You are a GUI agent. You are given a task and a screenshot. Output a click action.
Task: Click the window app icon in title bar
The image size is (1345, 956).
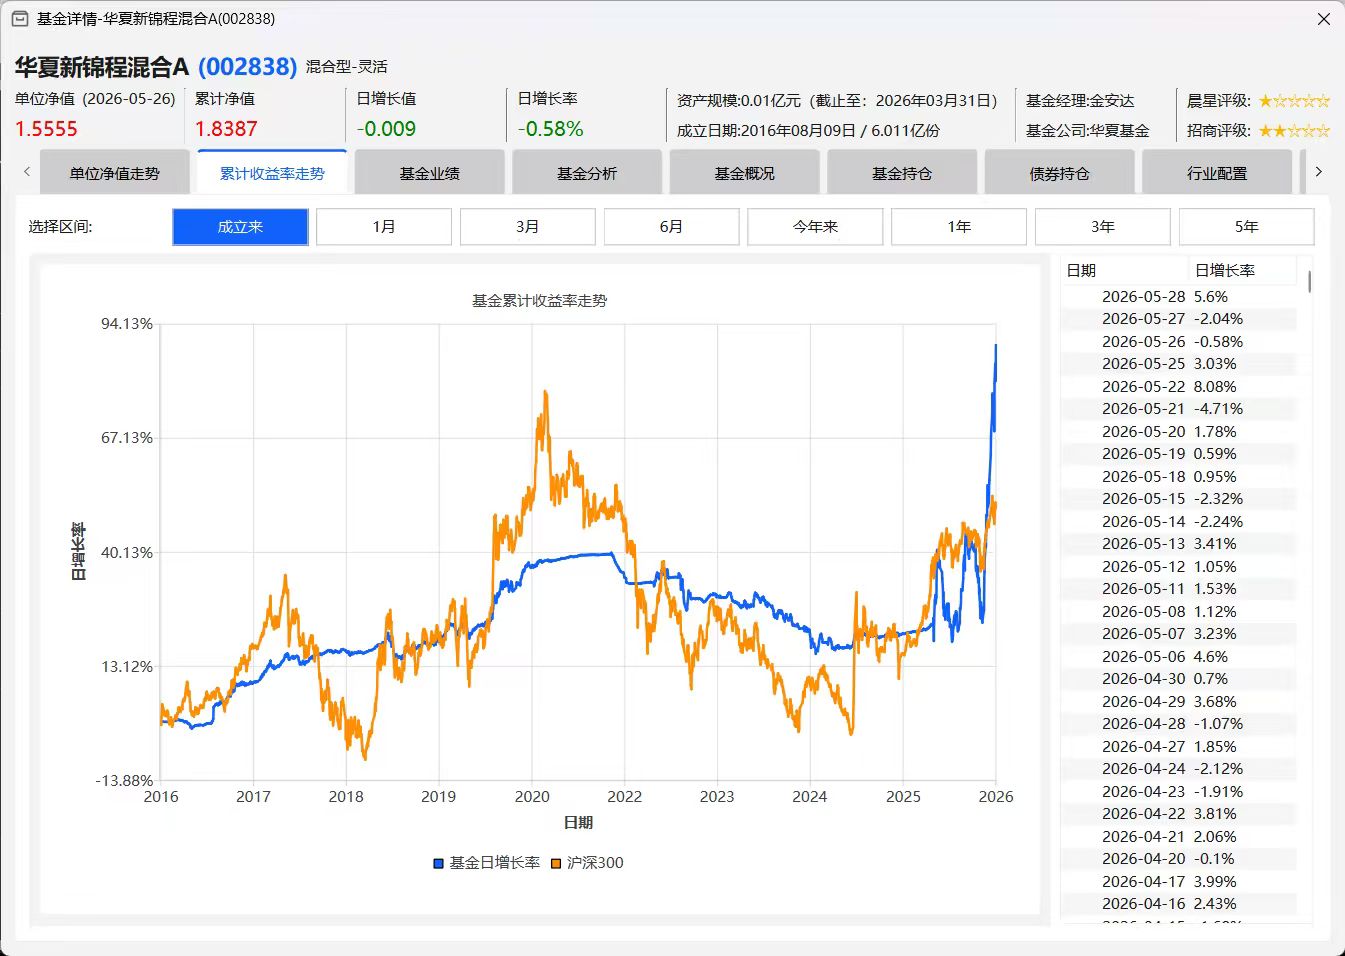point(19,19)
